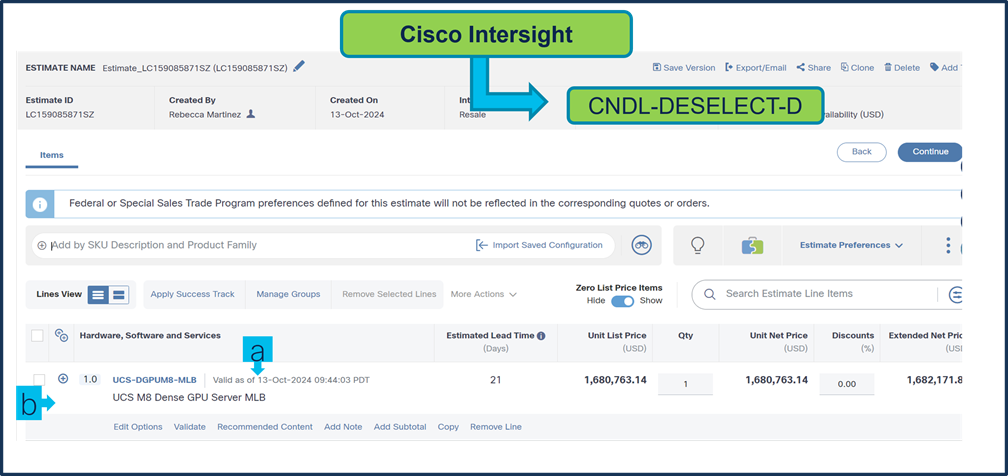Check the UCS-DGPUM8-MLB line checkbox
1008x476 pixels.
39,380
